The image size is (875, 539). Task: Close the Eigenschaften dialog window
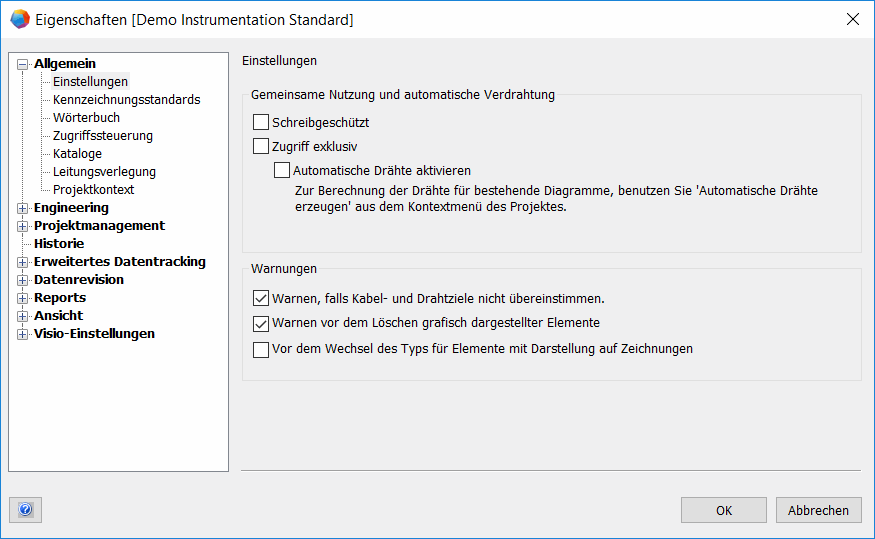852,19
